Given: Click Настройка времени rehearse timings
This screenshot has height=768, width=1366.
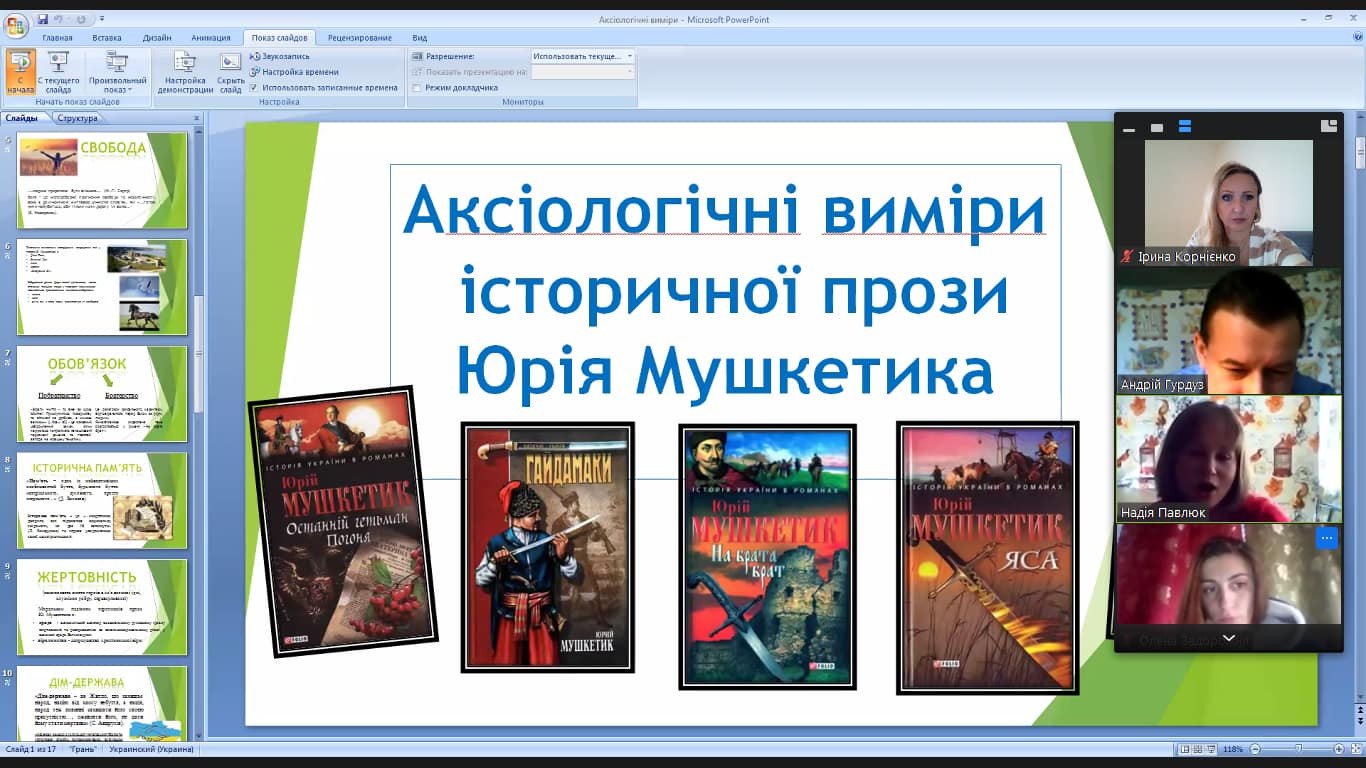Looking at the screenshot, I should coord(294,72).
